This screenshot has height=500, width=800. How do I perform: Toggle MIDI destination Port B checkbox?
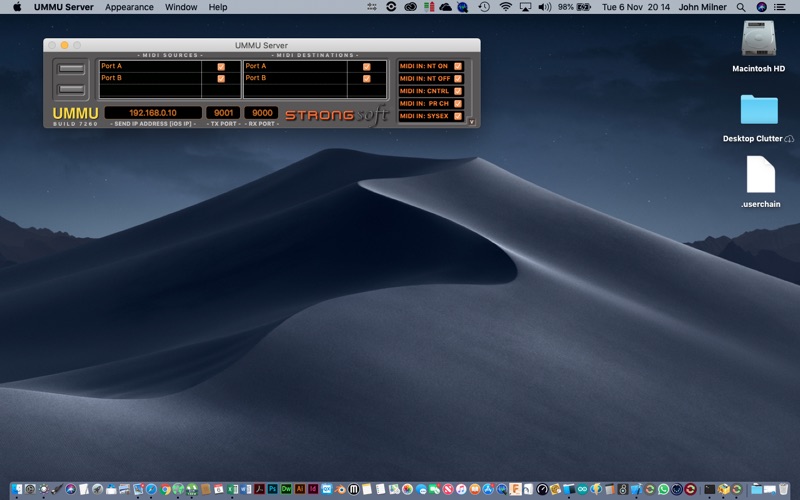click(366, 79)
